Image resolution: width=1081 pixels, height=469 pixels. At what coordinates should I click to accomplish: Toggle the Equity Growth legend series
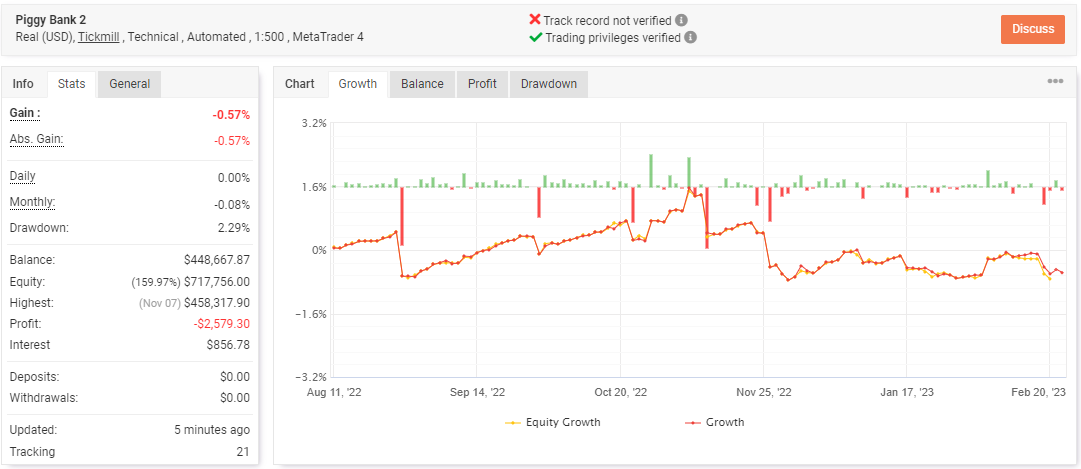[x=553, y=422]
